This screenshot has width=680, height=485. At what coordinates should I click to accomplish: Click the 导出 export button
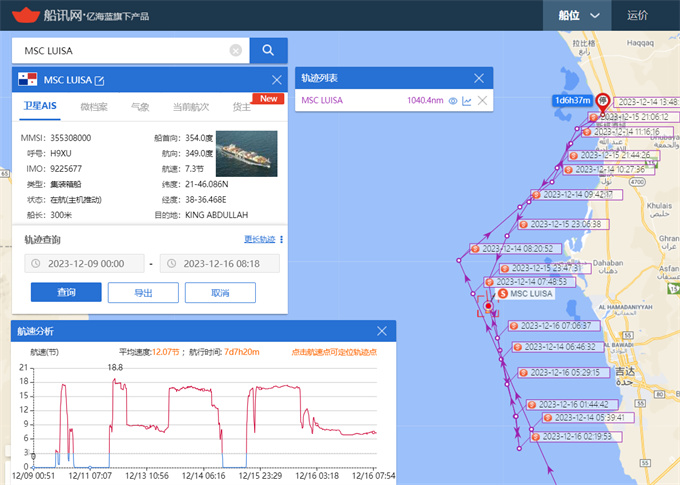[143, 292]
